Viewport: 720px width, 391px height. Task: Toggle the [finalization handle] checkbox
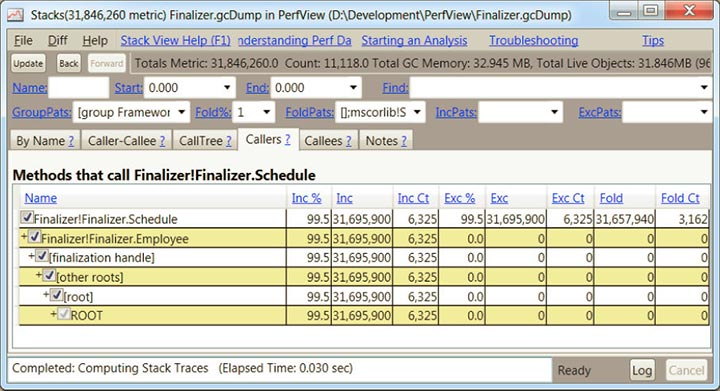pos(42,256)
